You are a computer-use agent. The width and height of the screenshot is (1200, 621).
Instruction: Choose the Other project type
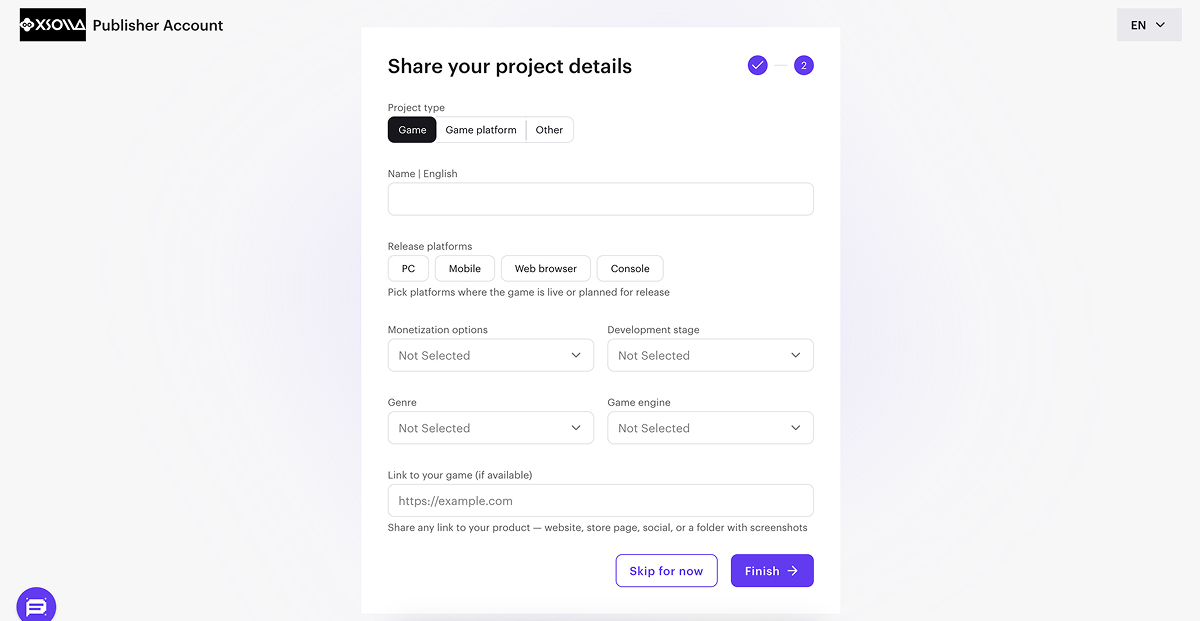coord(549,130)
